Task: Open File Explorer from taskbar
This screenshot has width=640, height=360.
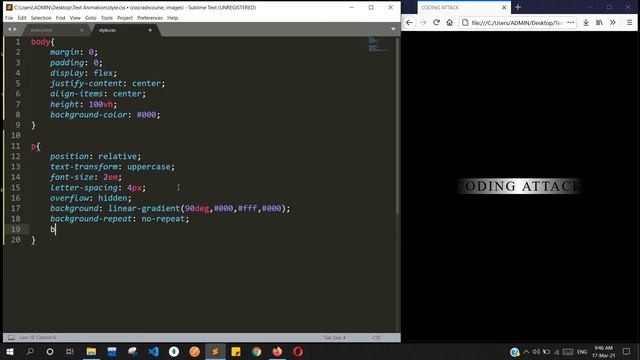Action: (x=91, y=351)
